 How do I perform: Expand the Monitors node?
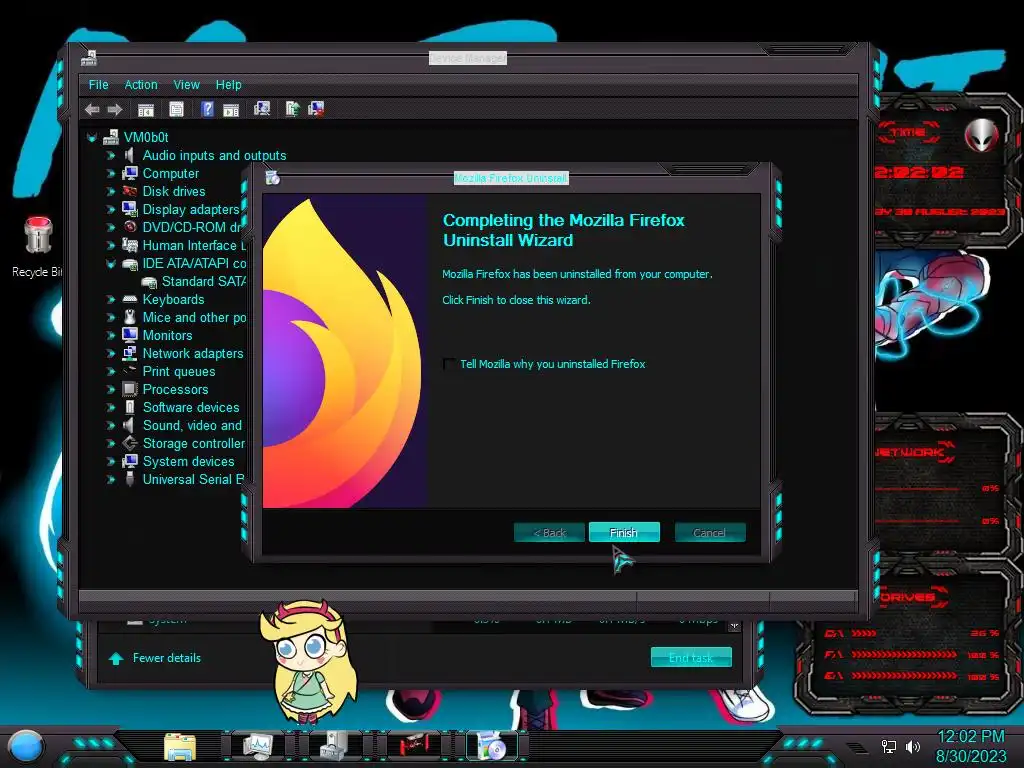[110, 336]
